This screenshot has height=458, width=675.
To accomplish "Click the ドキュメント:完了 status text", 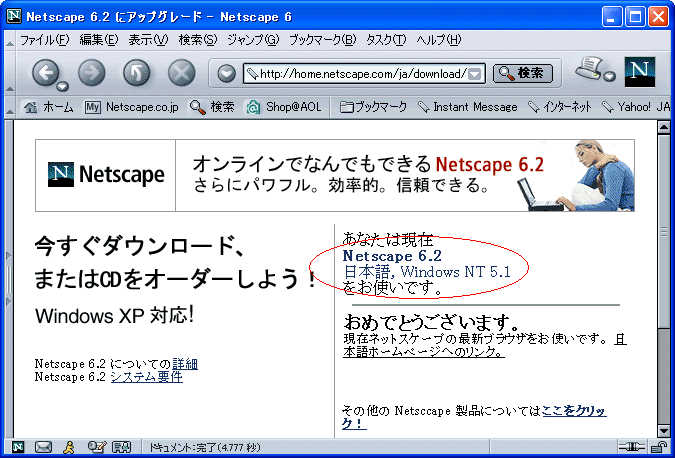I will [x=205, y=448].
